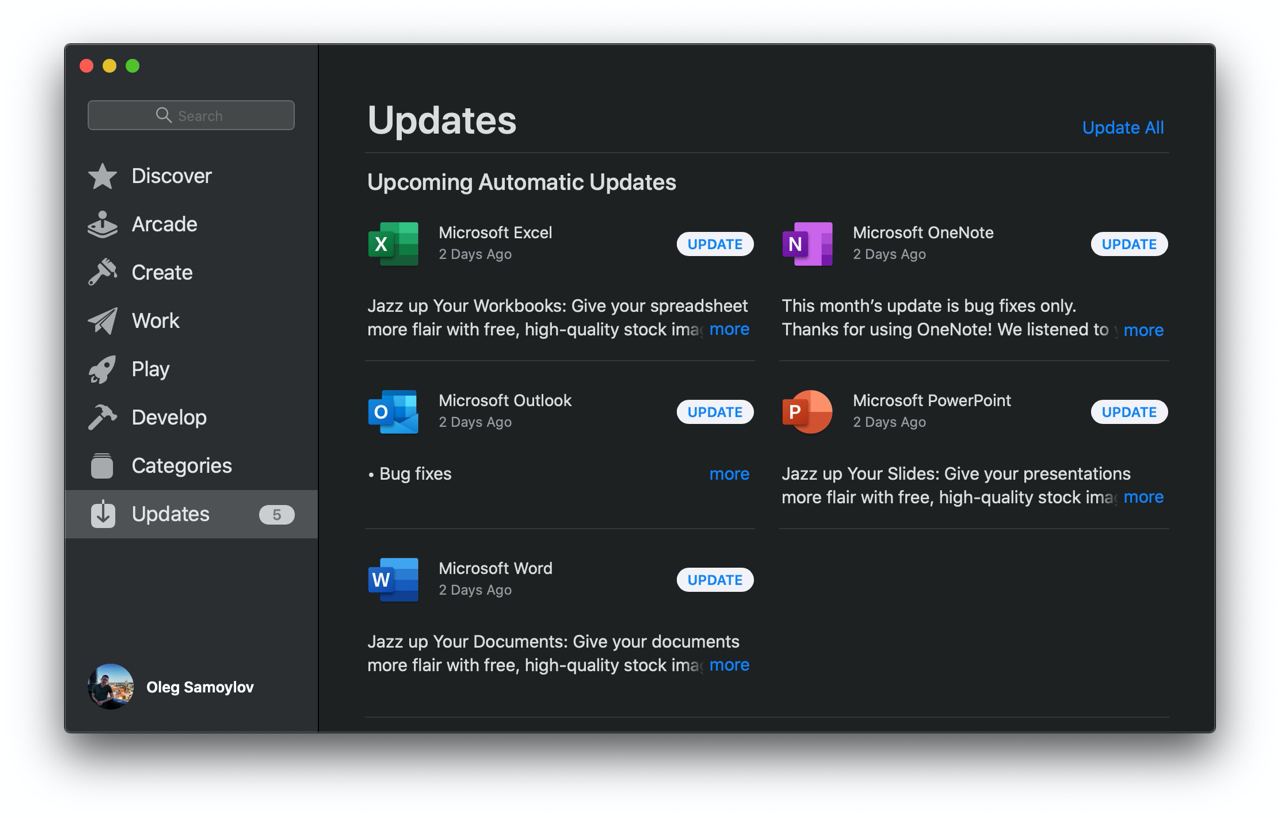Open the Microsoft Outlook app icon

tap(393, 412)
